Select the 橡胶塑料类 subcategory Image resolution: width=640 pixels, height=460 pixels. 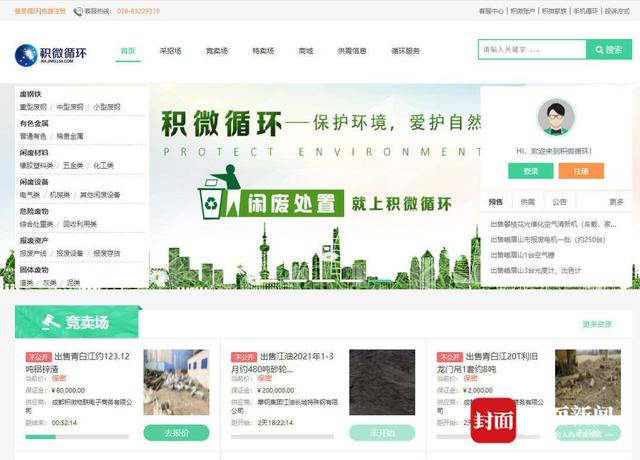click(37, 166)
